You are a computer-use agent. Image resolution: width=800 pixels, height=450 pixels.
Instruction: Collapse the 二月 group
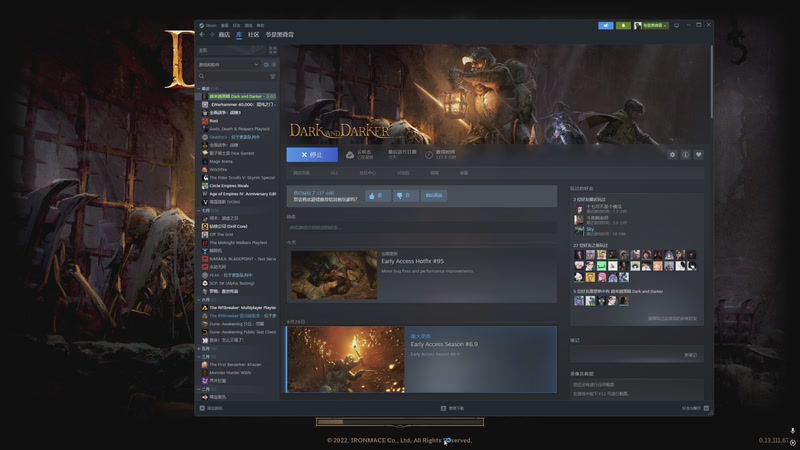(x=199, y=389)
